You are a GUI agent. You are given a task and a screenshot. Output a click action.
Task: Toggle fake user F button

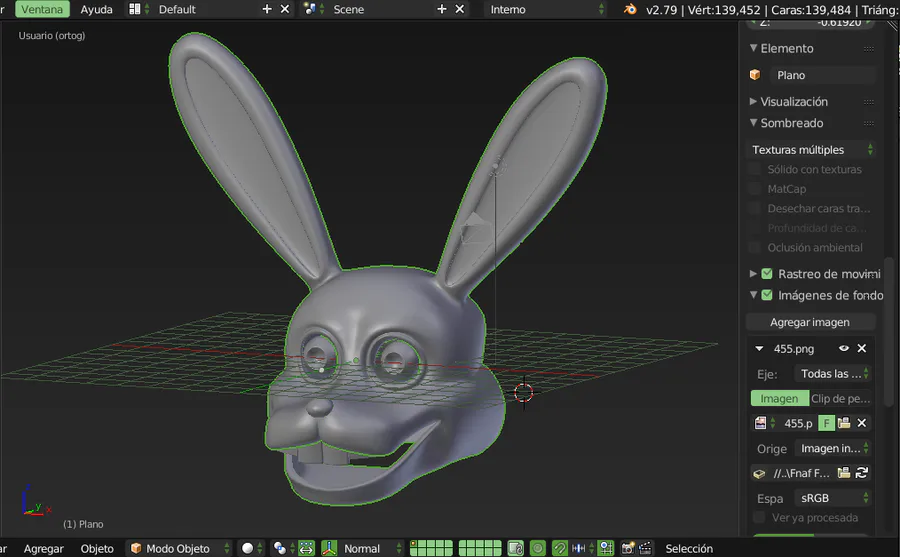[x=826, y=423]
